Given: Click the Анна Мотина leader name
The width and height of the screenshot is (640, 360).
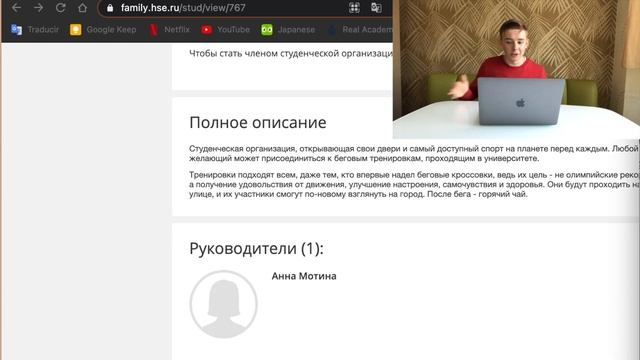Looking at the screenshot, I should (304, 276).
